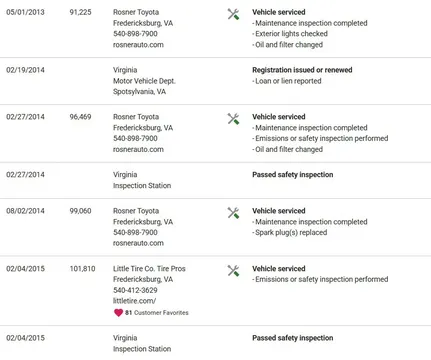This screenshot has width=431, height=360.
Task: Click Passed safety inspection on 02/27/2014
Action: pos(293,175)
